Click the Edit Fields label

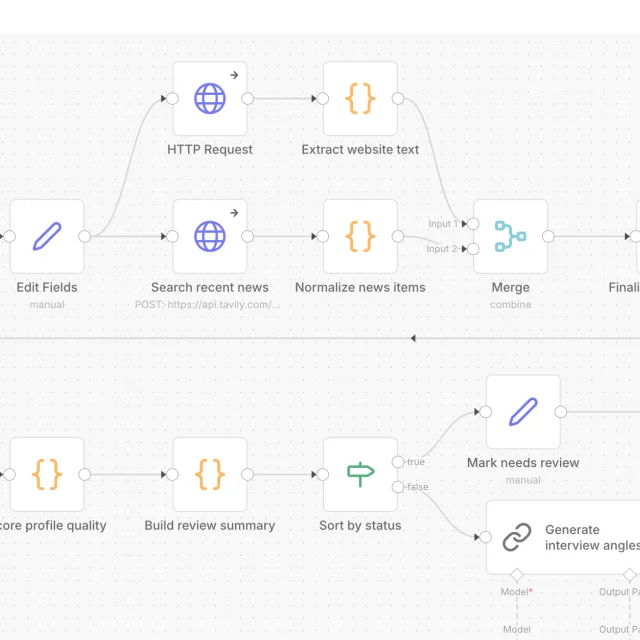pyautogui.click(x=47, y=287)
